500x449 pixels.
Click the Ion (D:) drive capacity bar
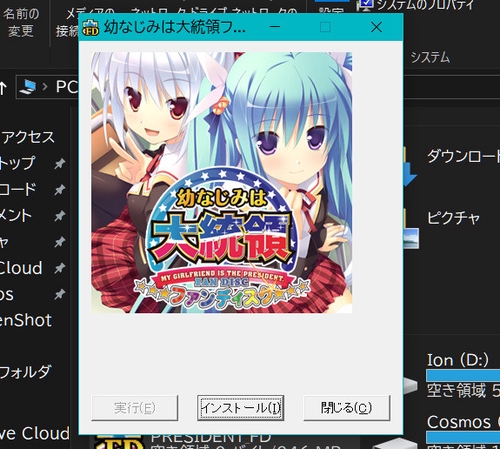point(463,375)
